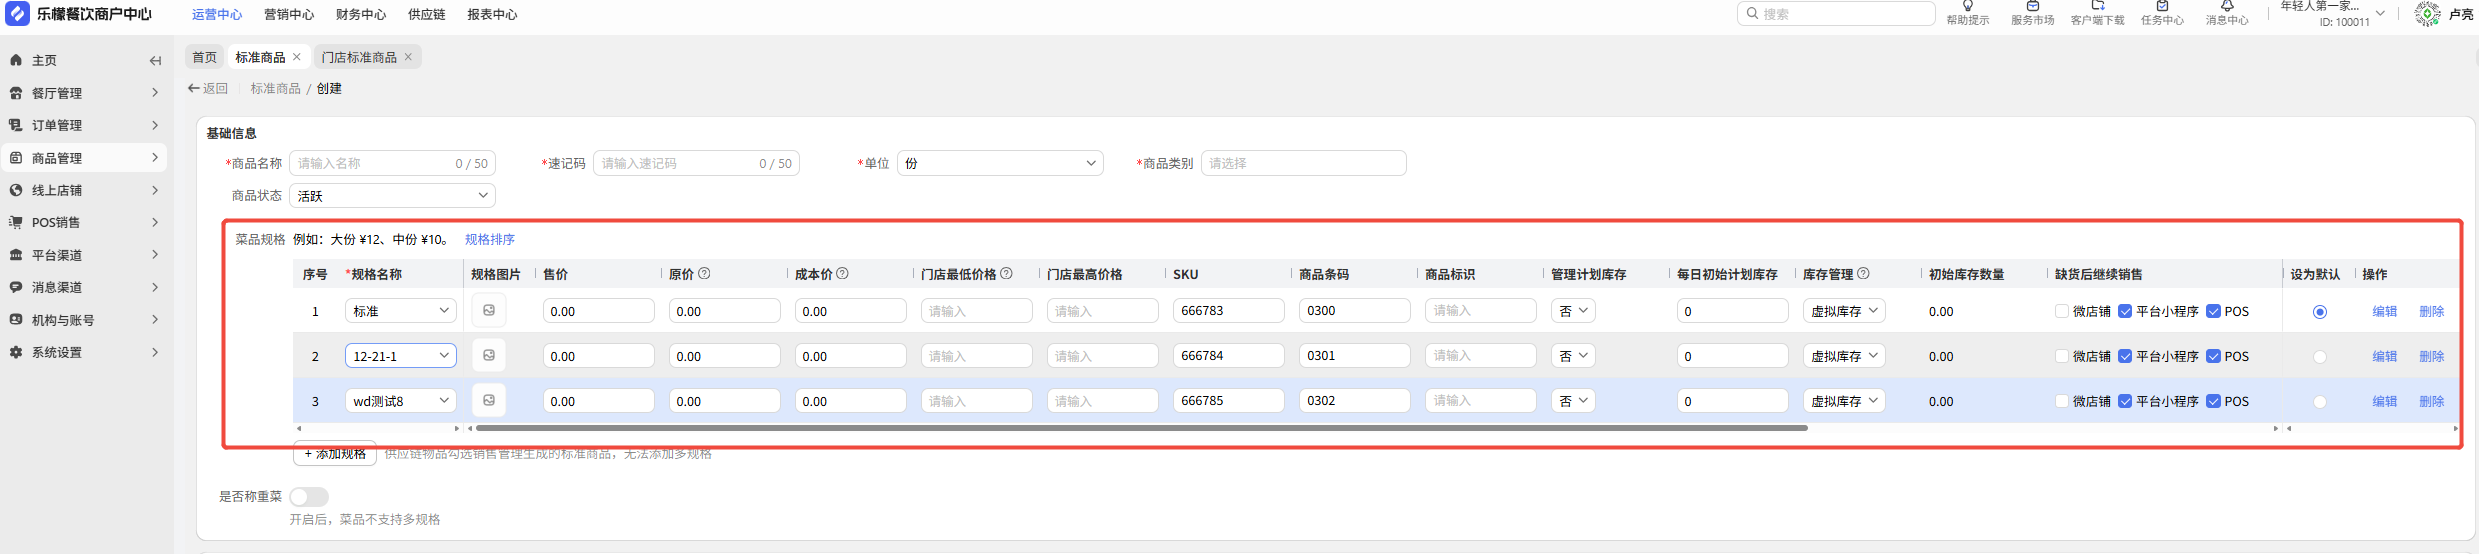Open 管理计划库存 dropdown in row 1
The height and width of the screenshot is (554, 2479).
tap(1573, 311)
